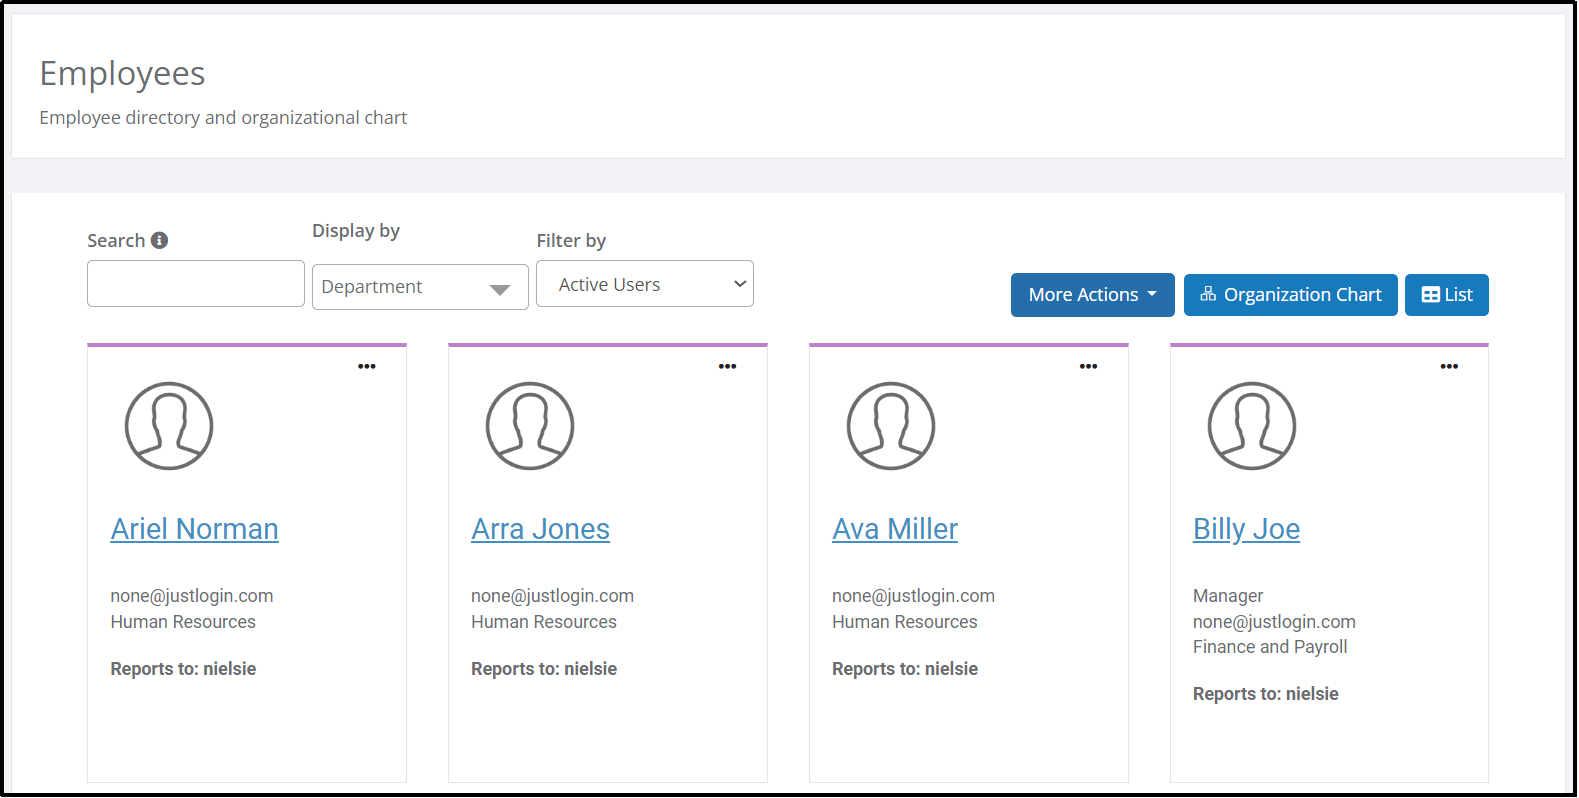Image resolution: width=1579 pixels, height=798 pixels.
Task: Switch to the List view
Action: [x=1447, y=295]
